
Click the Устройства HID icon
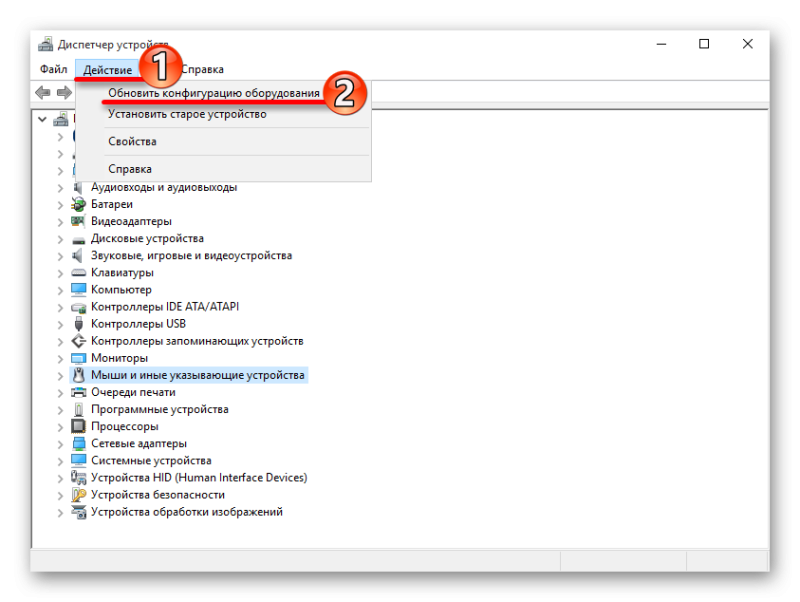pos(79,478)
